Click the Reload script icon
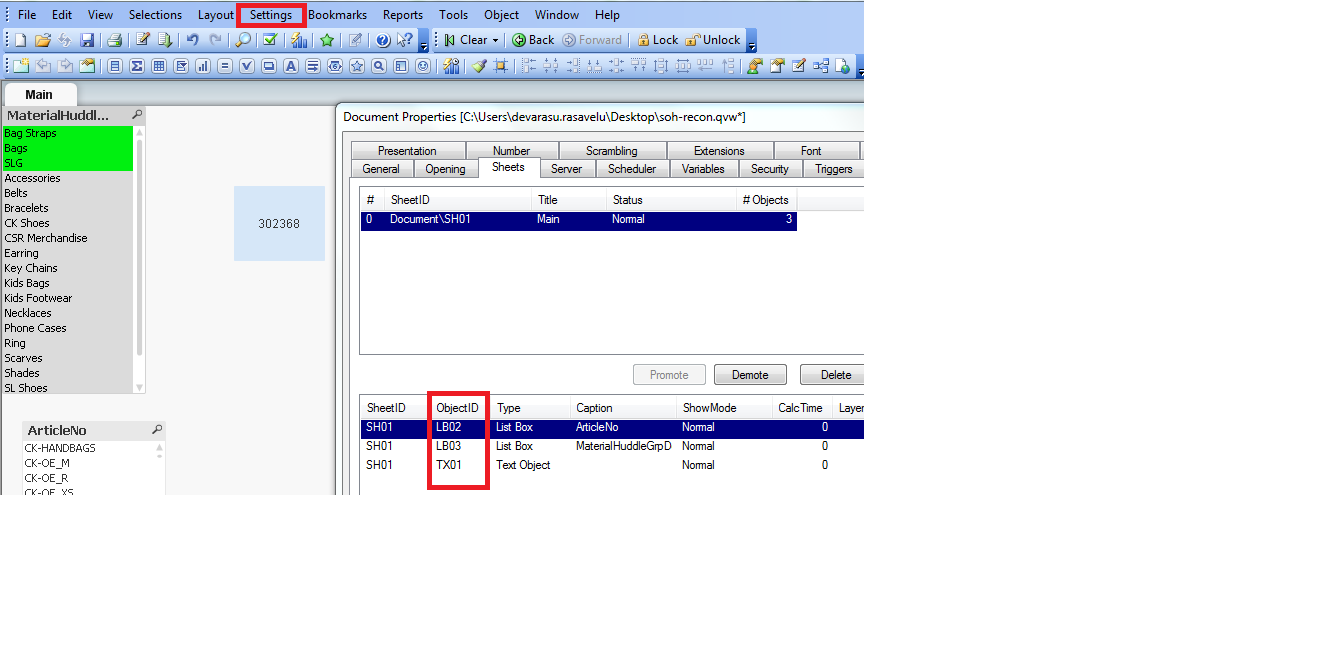1318x650 pixels. [x=165, y=40]
